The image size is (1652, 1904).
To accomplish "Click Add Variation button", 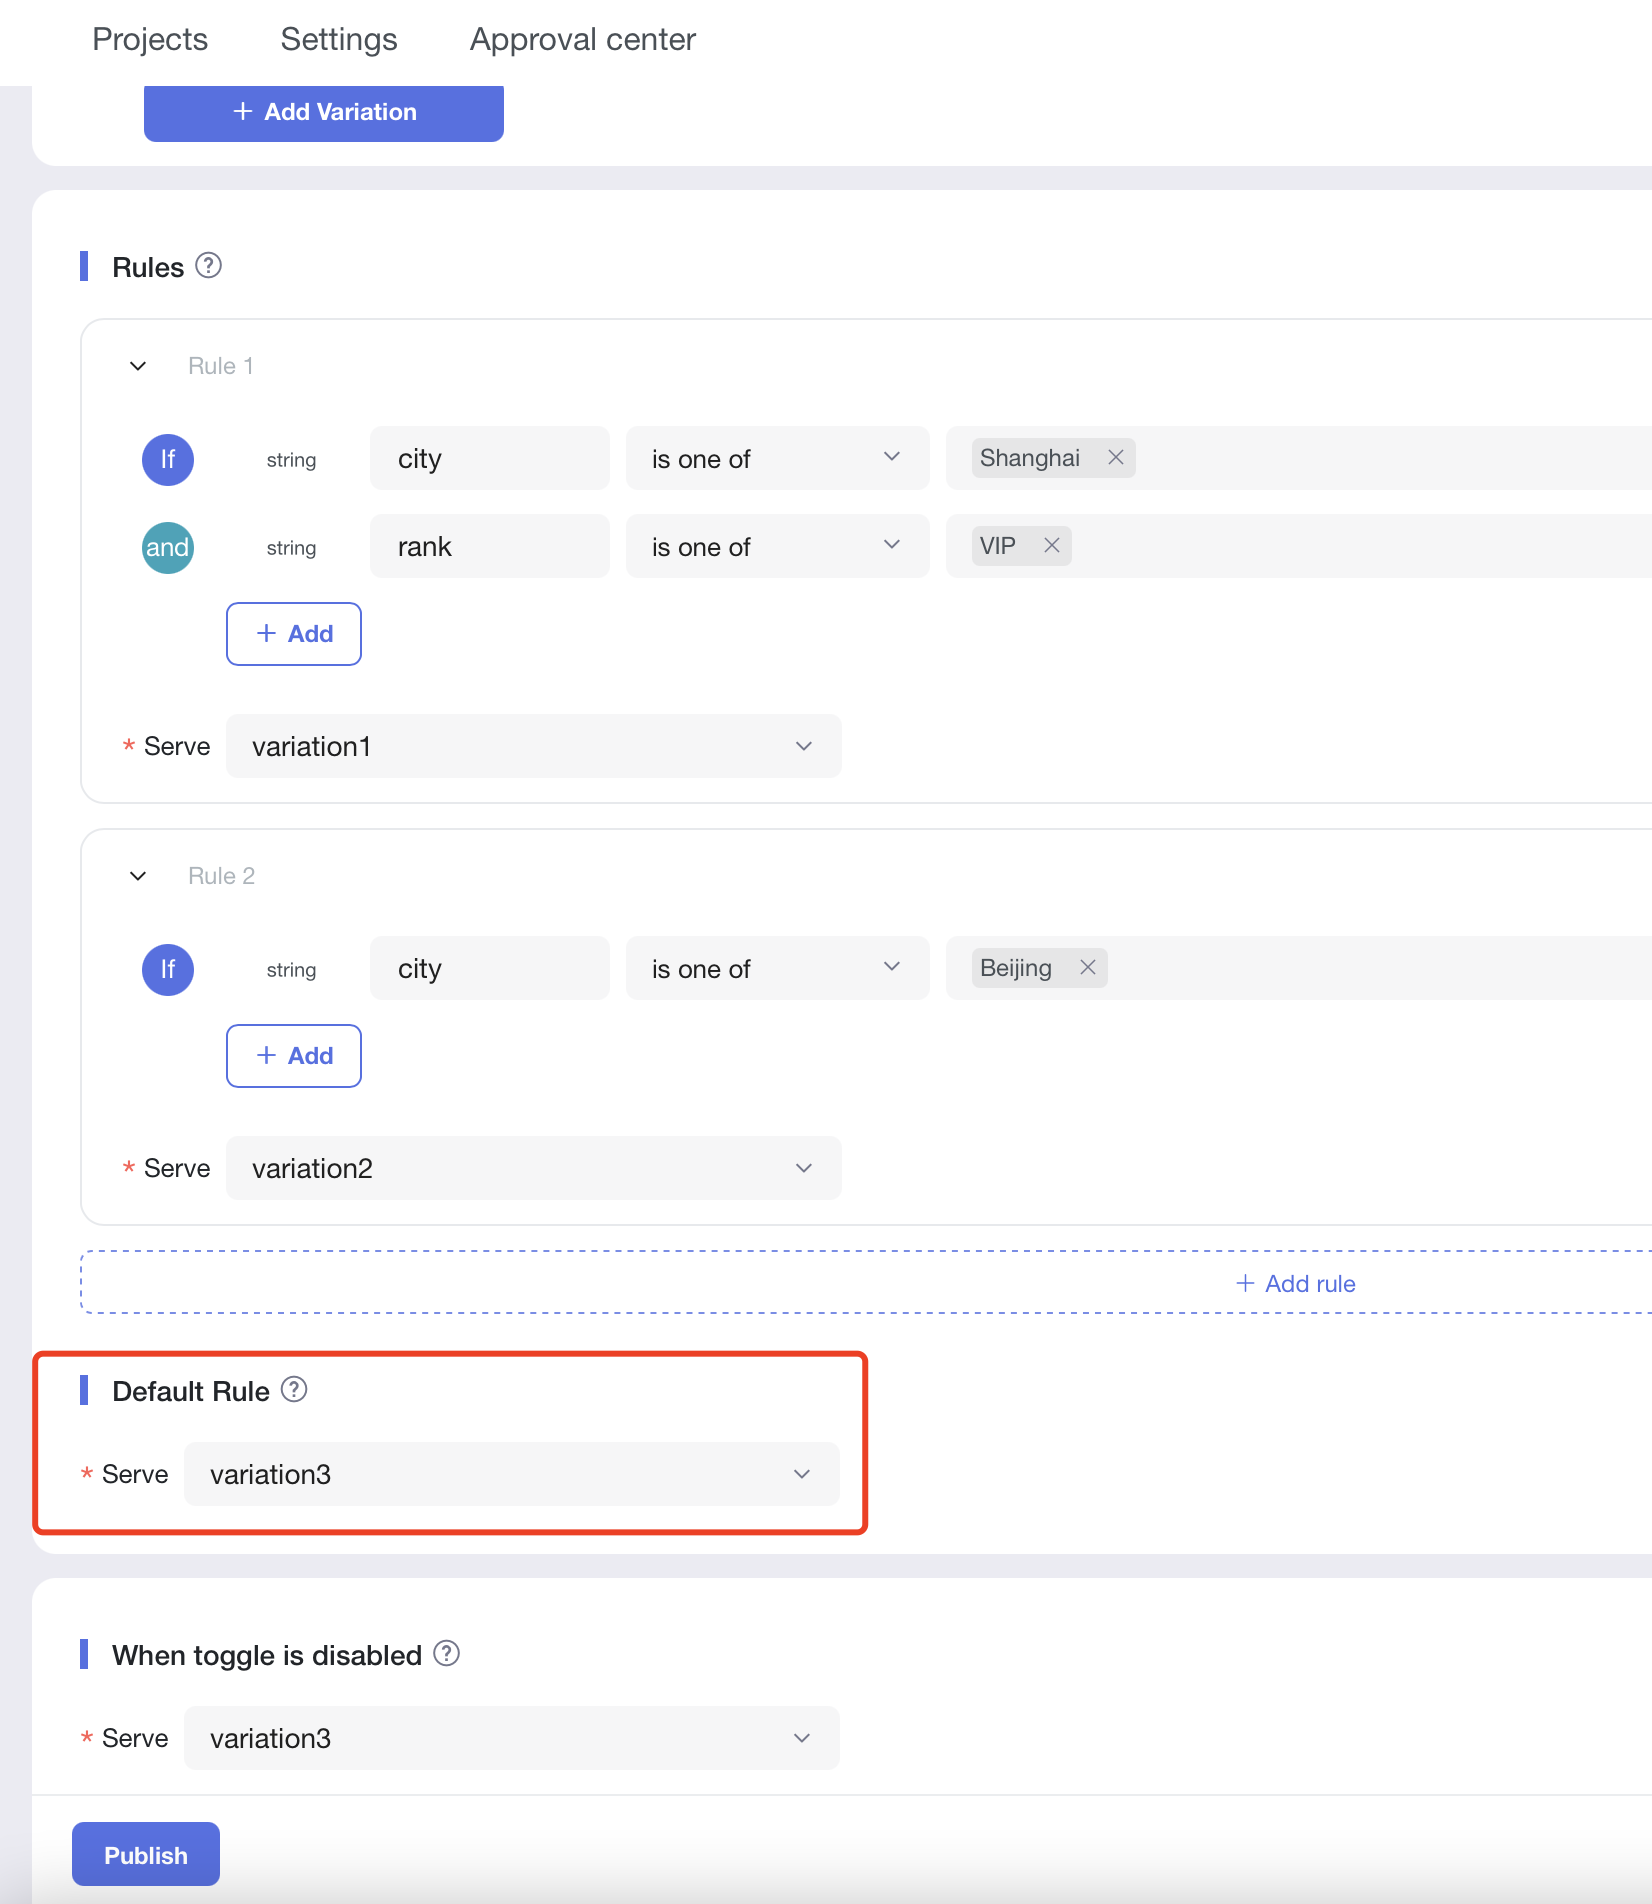I will click(x=324, y=112).
